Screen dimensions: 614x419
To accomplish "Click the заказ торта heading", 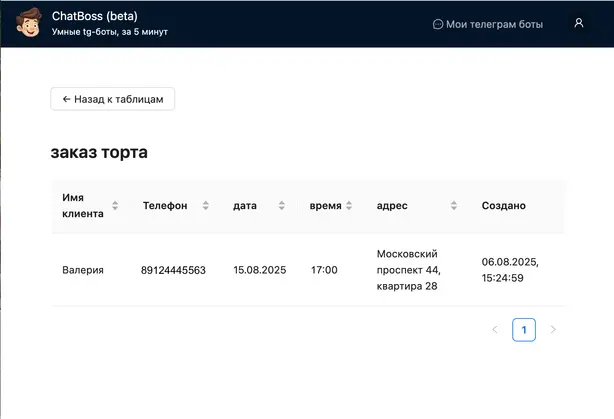I will coord(99,152).
